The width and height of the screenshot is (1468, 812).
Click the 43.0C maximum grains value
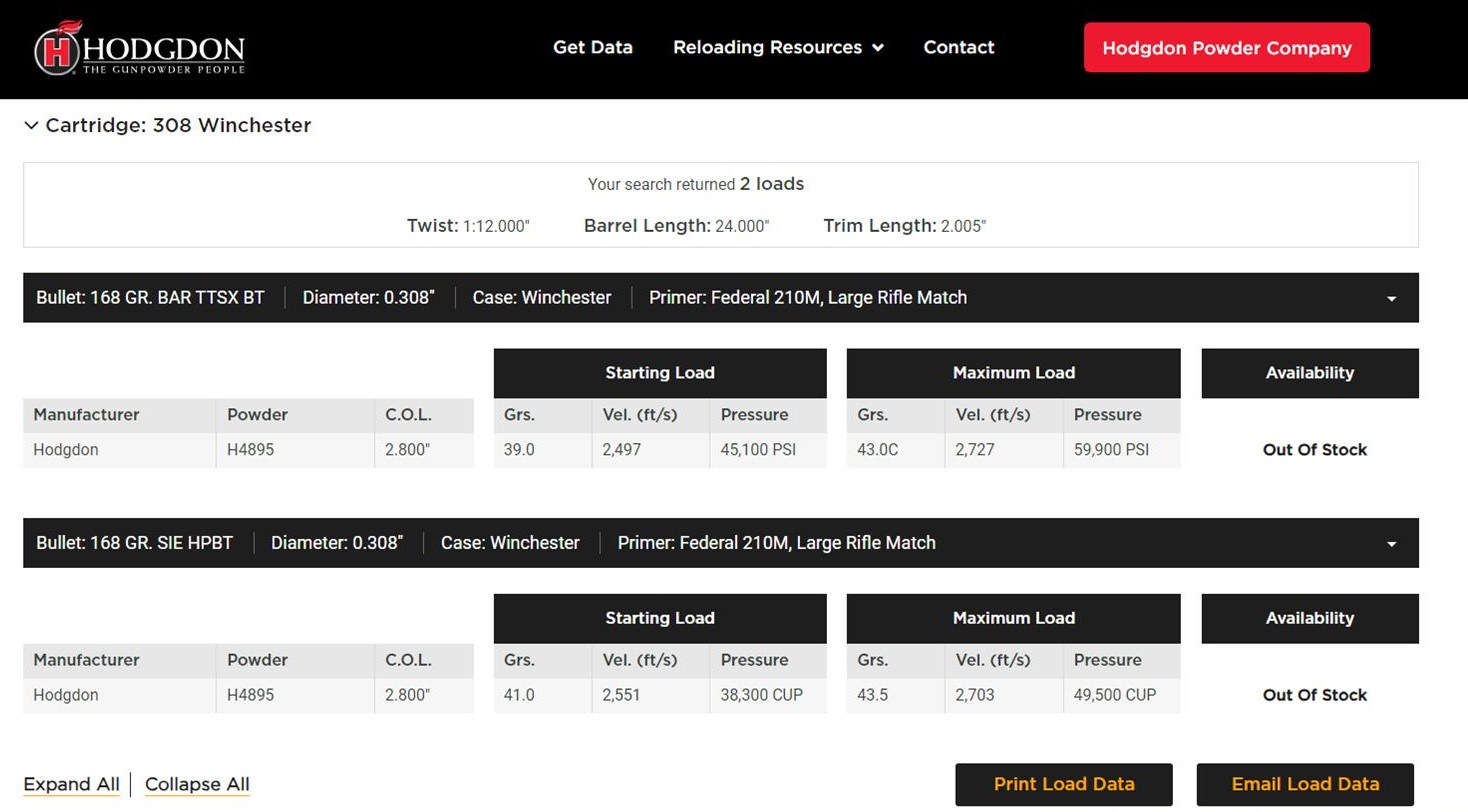878,450
